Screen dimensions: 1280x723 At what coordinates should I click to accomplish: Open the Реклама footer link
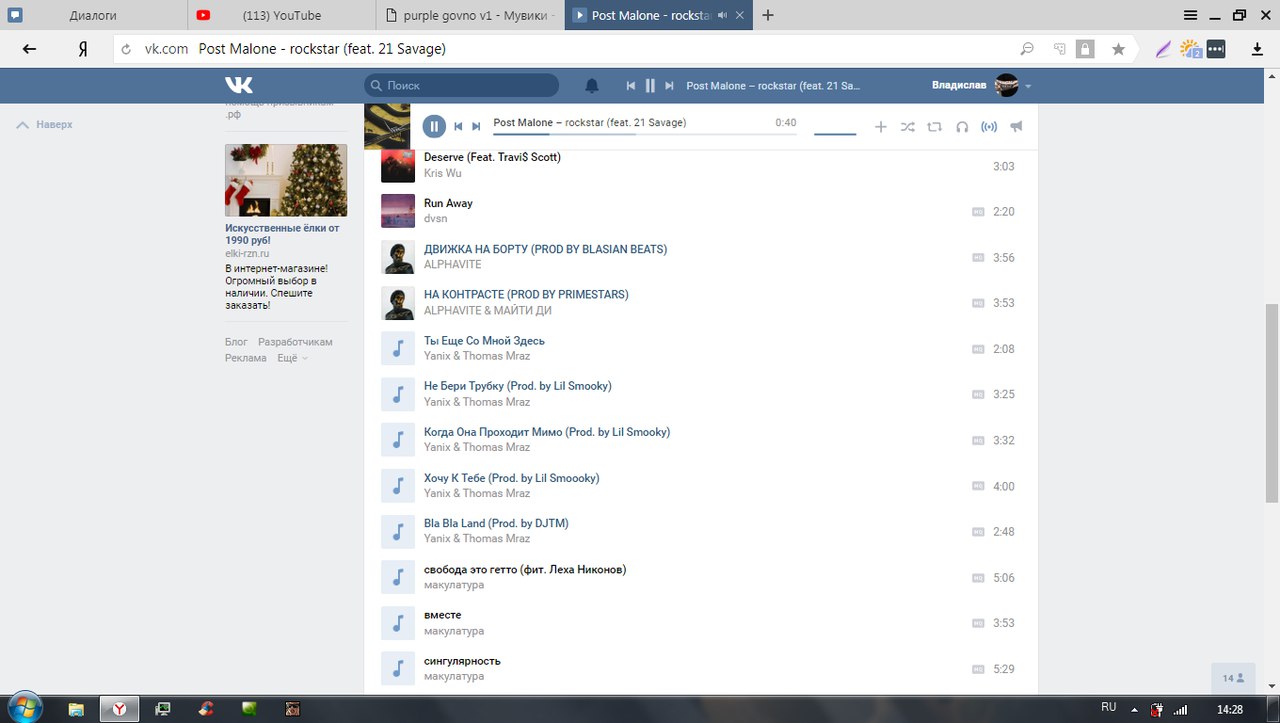(246, 358)
